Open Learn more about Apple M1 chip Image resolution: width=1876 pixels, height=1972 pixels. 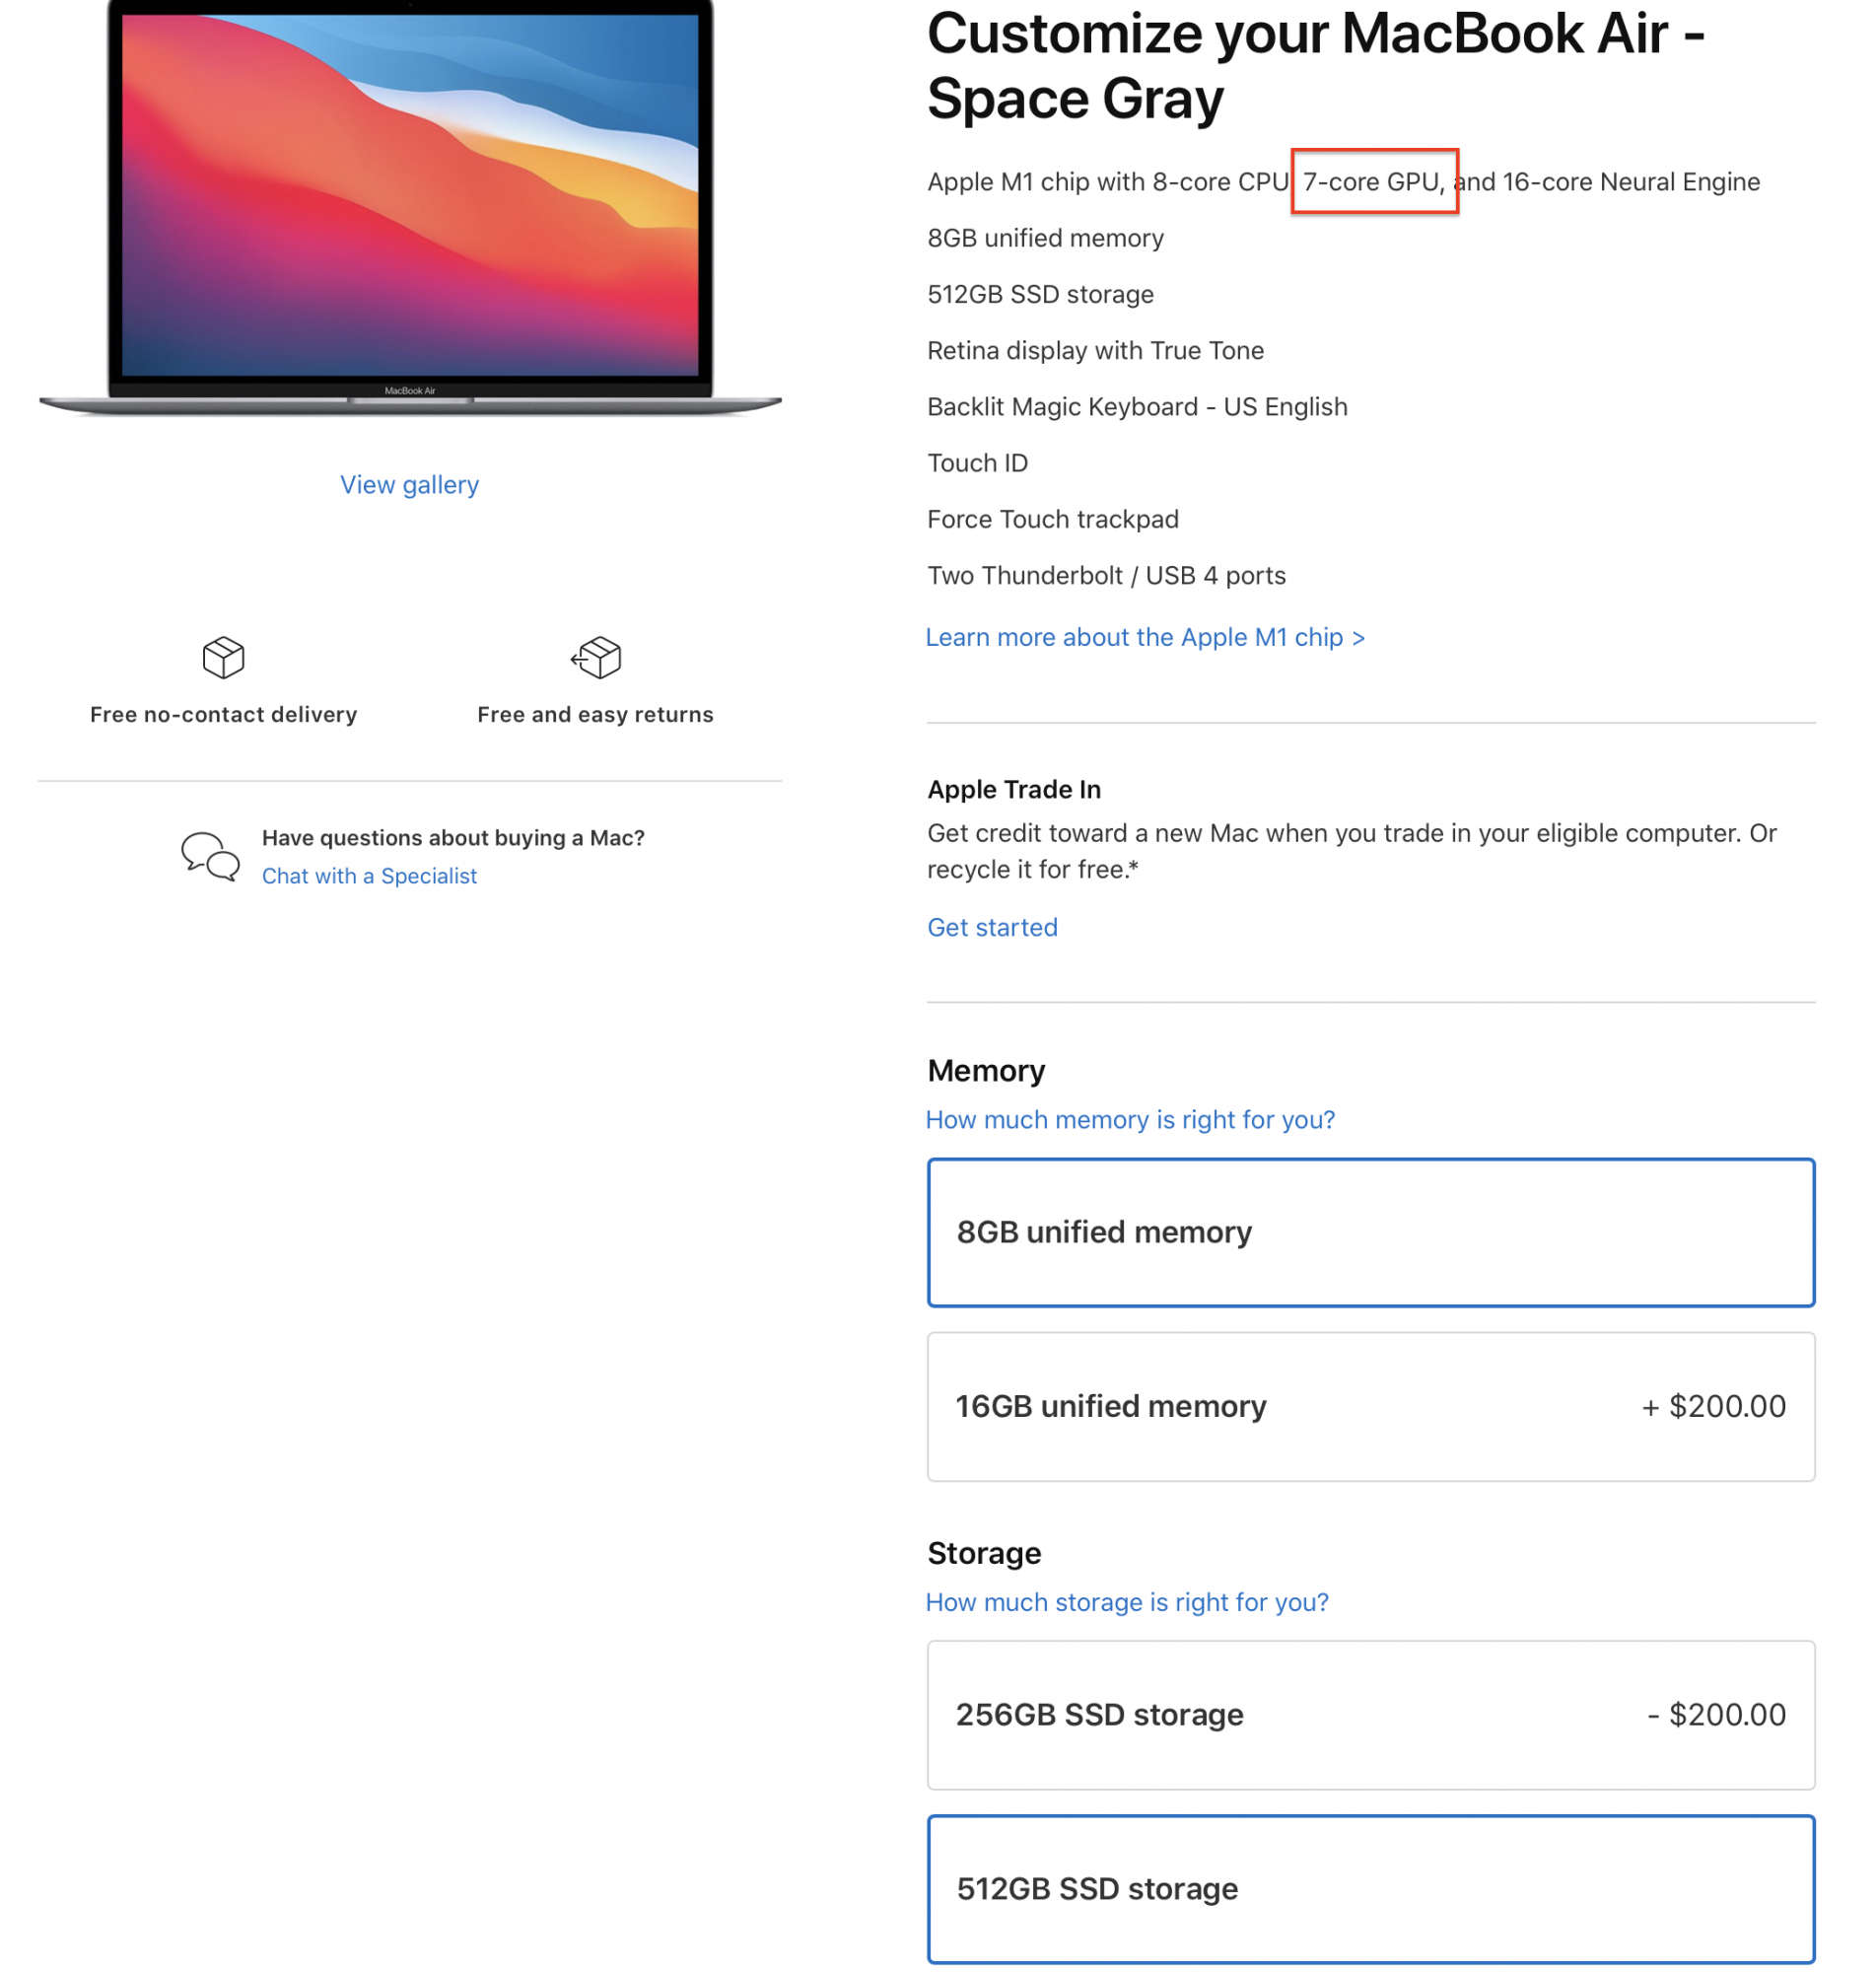pyautogui.click(x=1145, y=637)
